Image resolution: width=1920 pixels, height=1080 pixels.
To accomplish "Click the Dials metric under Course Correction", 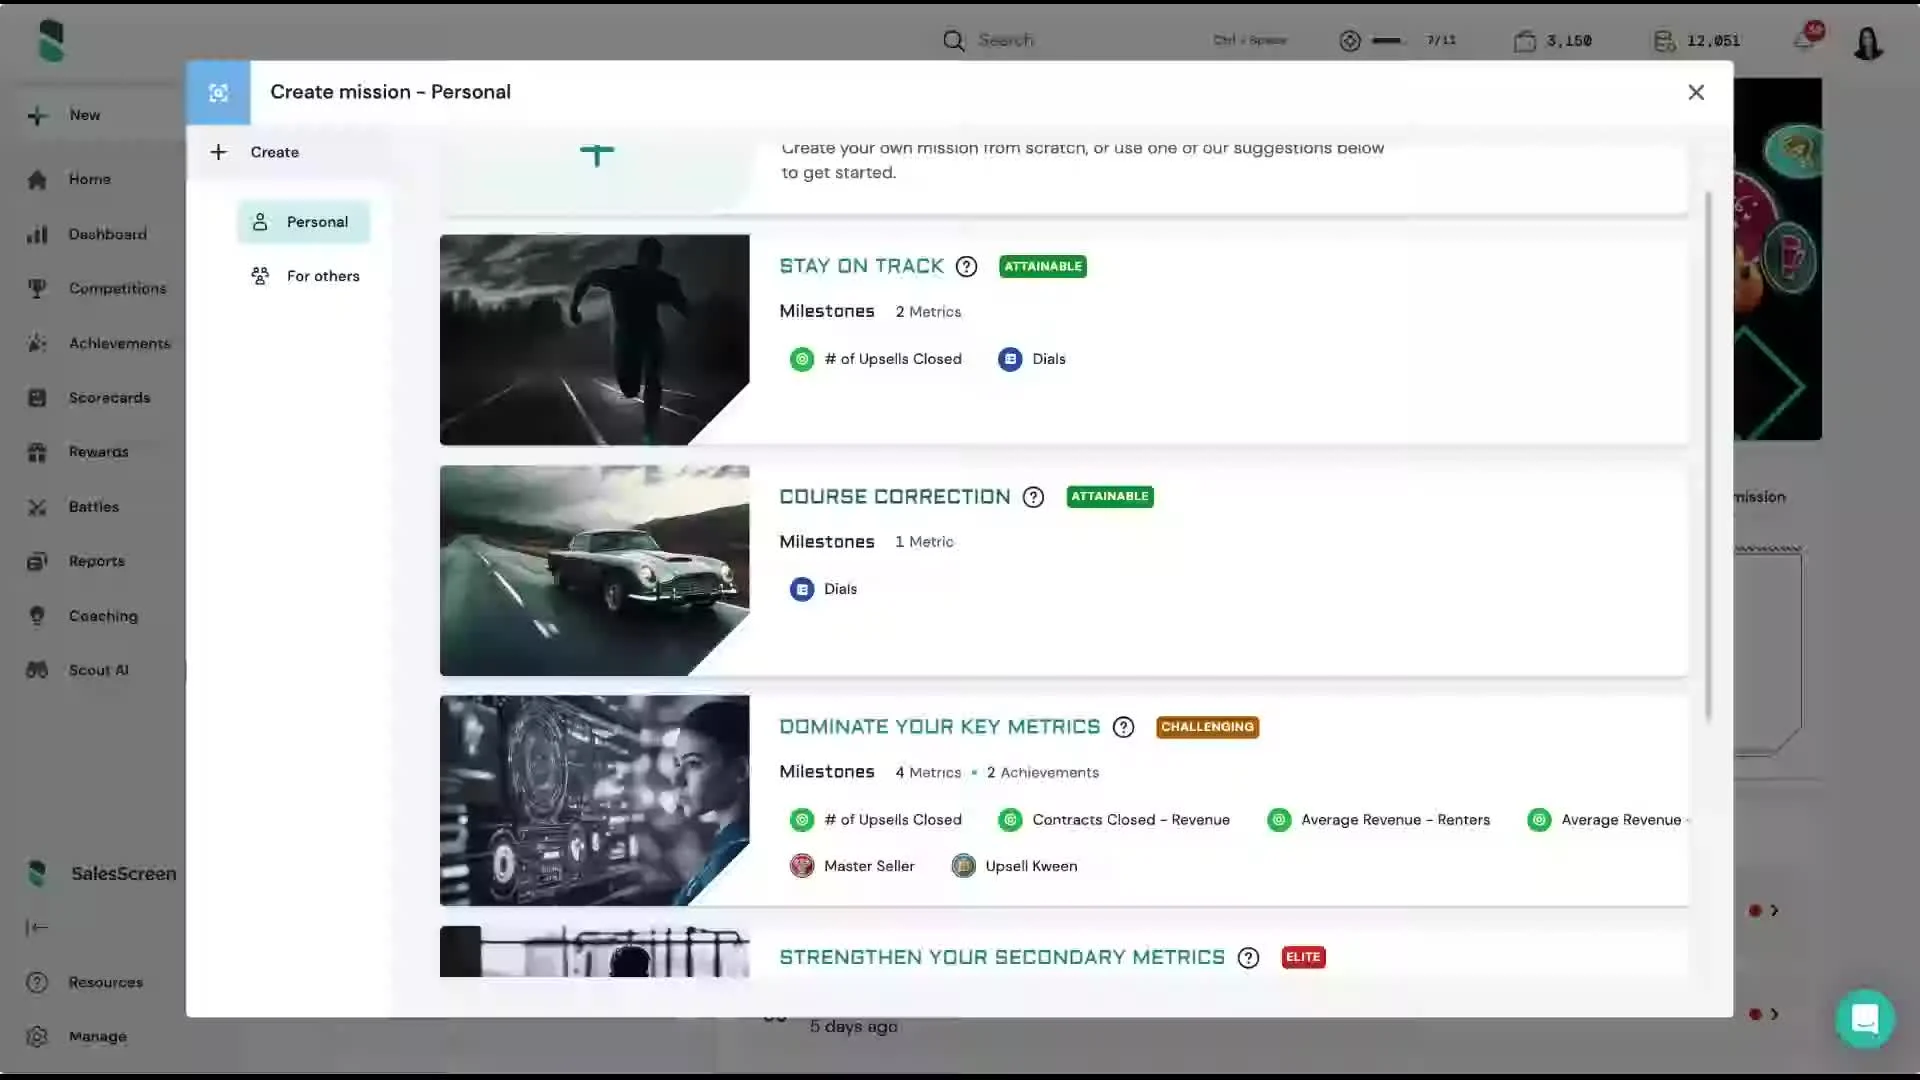I will point(824,589).
